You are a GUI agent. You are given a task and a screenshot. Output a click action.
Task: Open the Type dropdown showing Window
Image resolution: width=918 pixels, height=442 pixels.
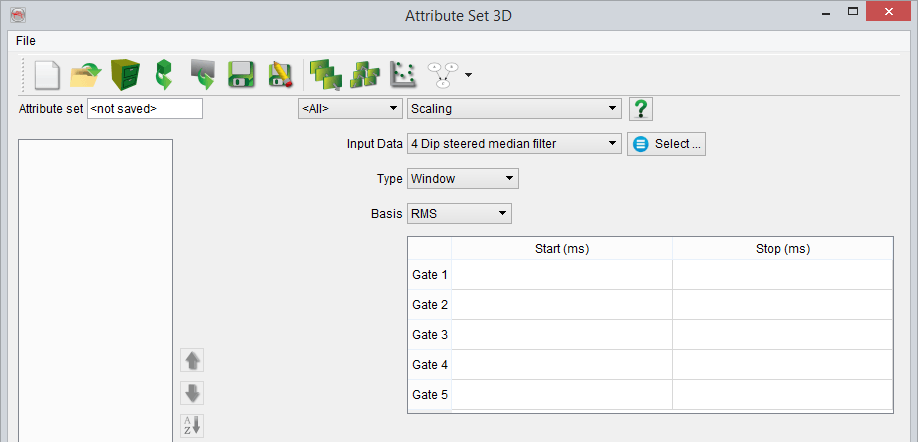coord(462,179)
